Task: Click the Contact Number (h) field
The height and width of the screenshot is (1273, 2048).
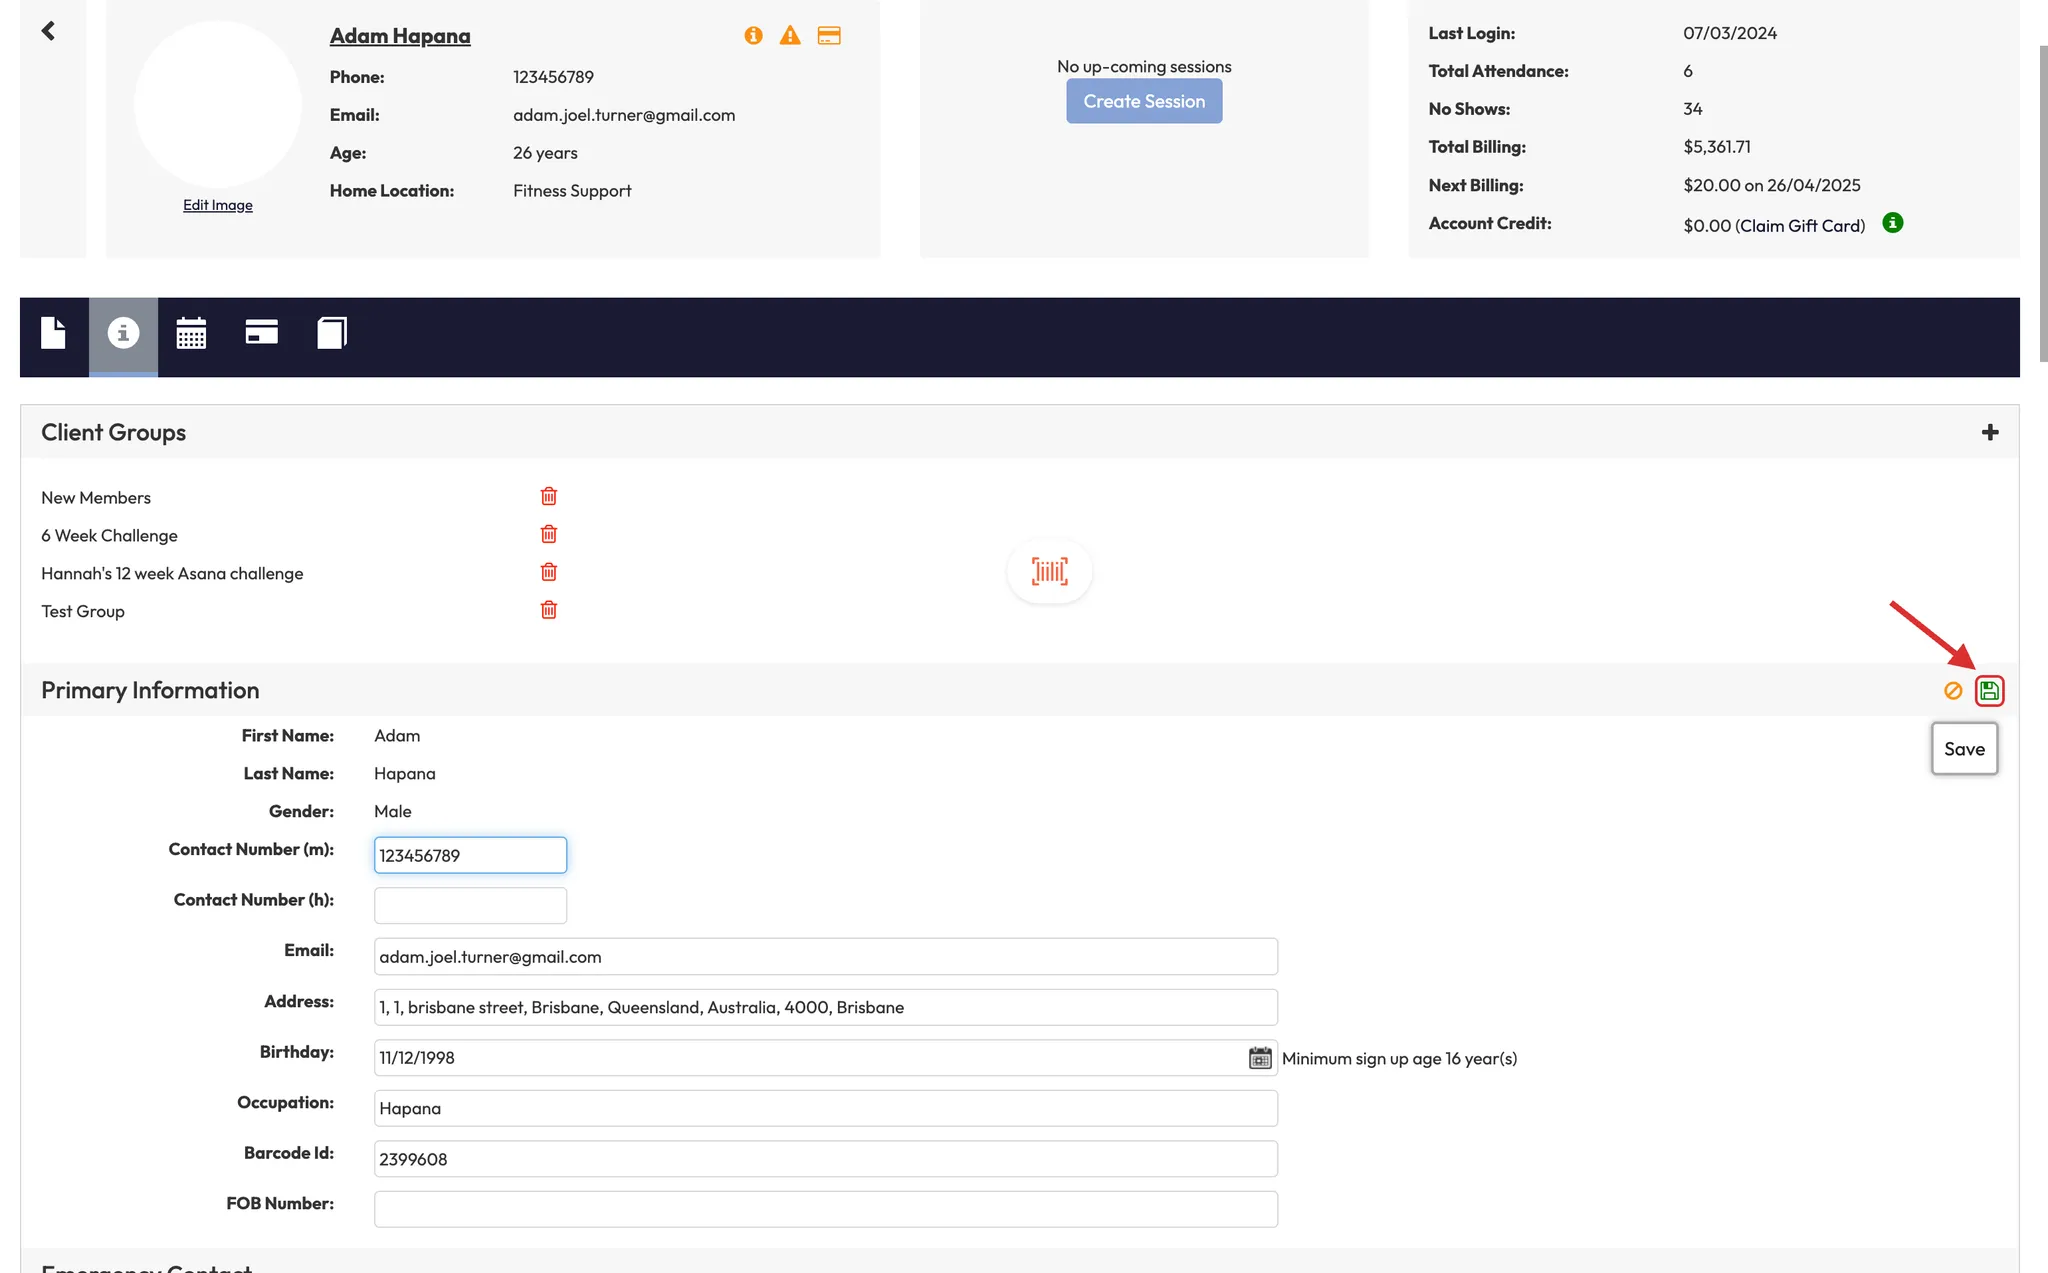Action: pos(470,906)
